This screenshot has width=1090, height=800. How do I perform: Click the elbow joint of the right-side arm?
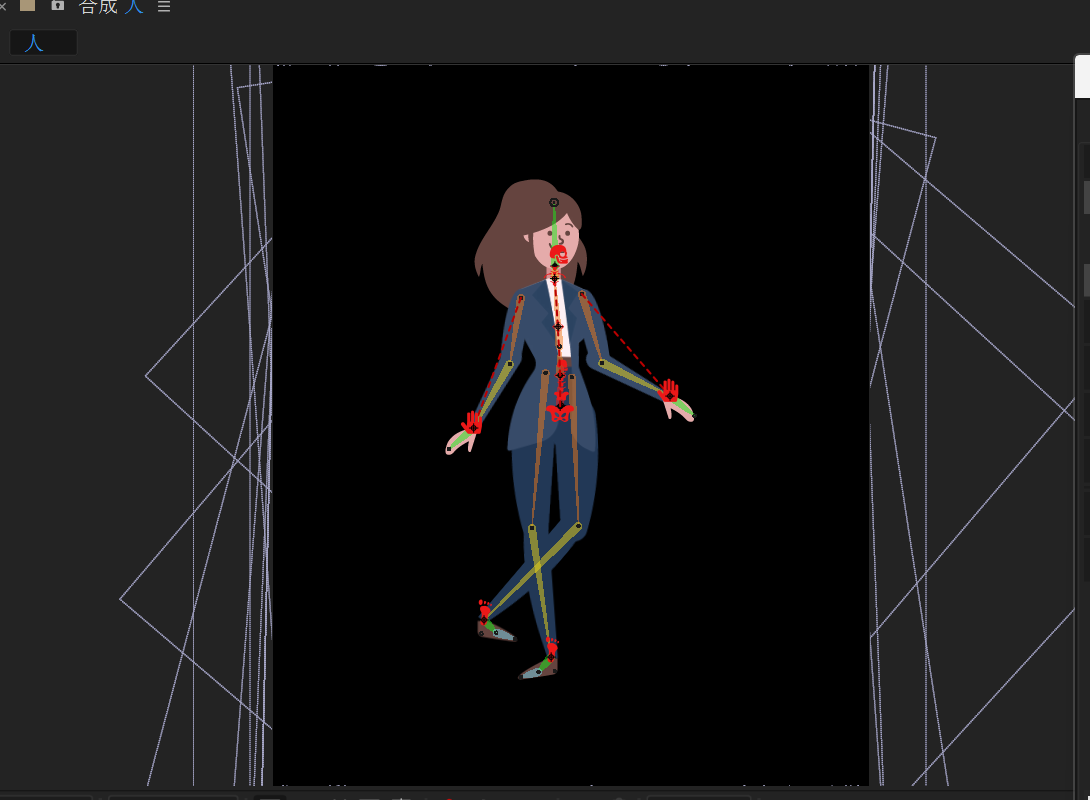pyautogui.click(x=602, y=362)
